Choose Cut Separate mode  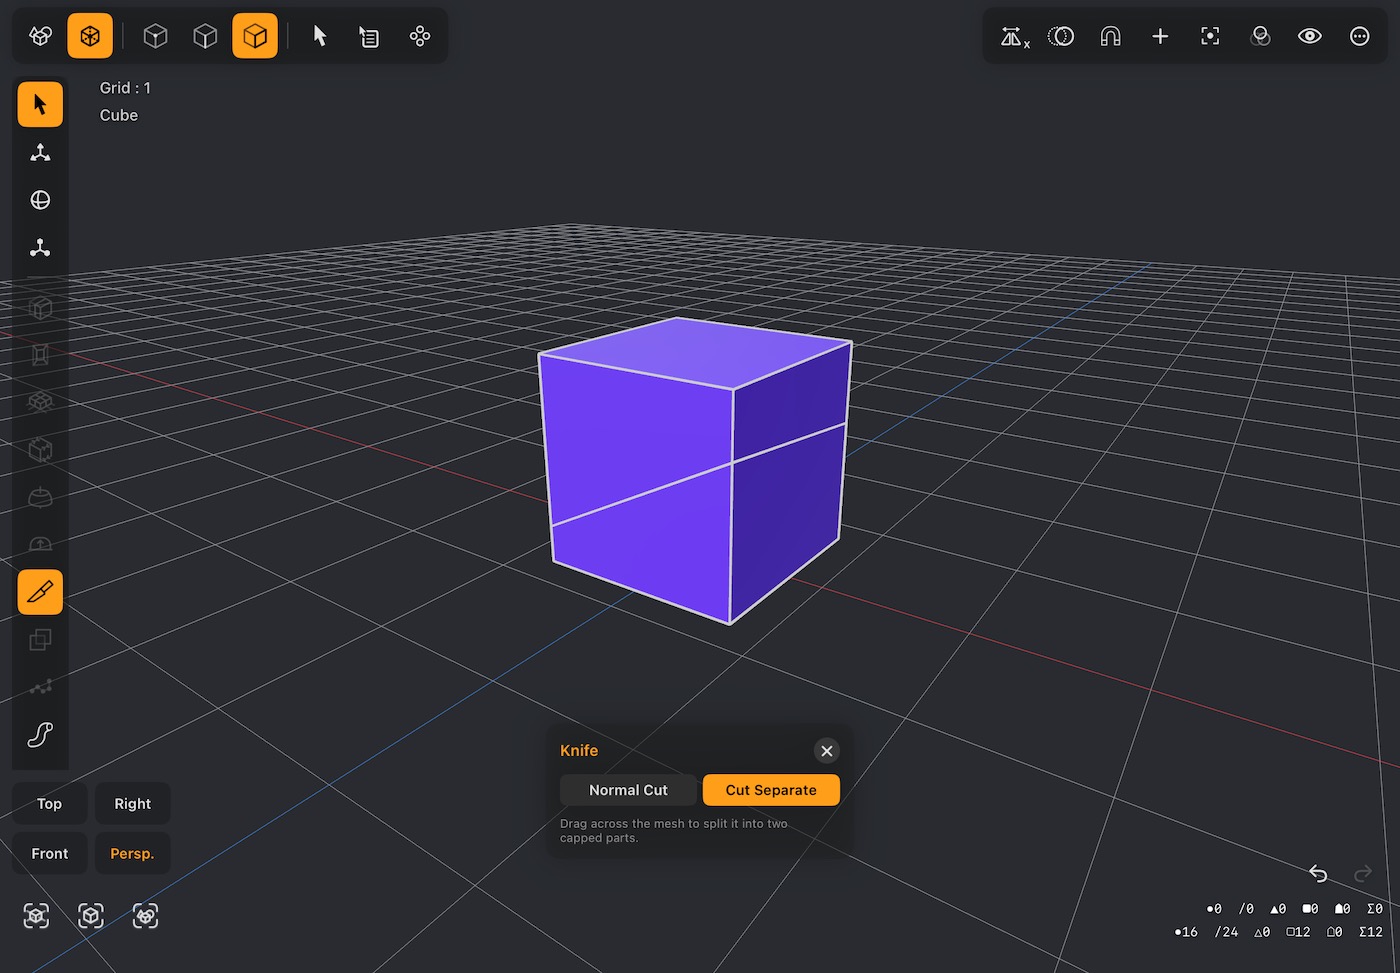click(x=771, y=790)
